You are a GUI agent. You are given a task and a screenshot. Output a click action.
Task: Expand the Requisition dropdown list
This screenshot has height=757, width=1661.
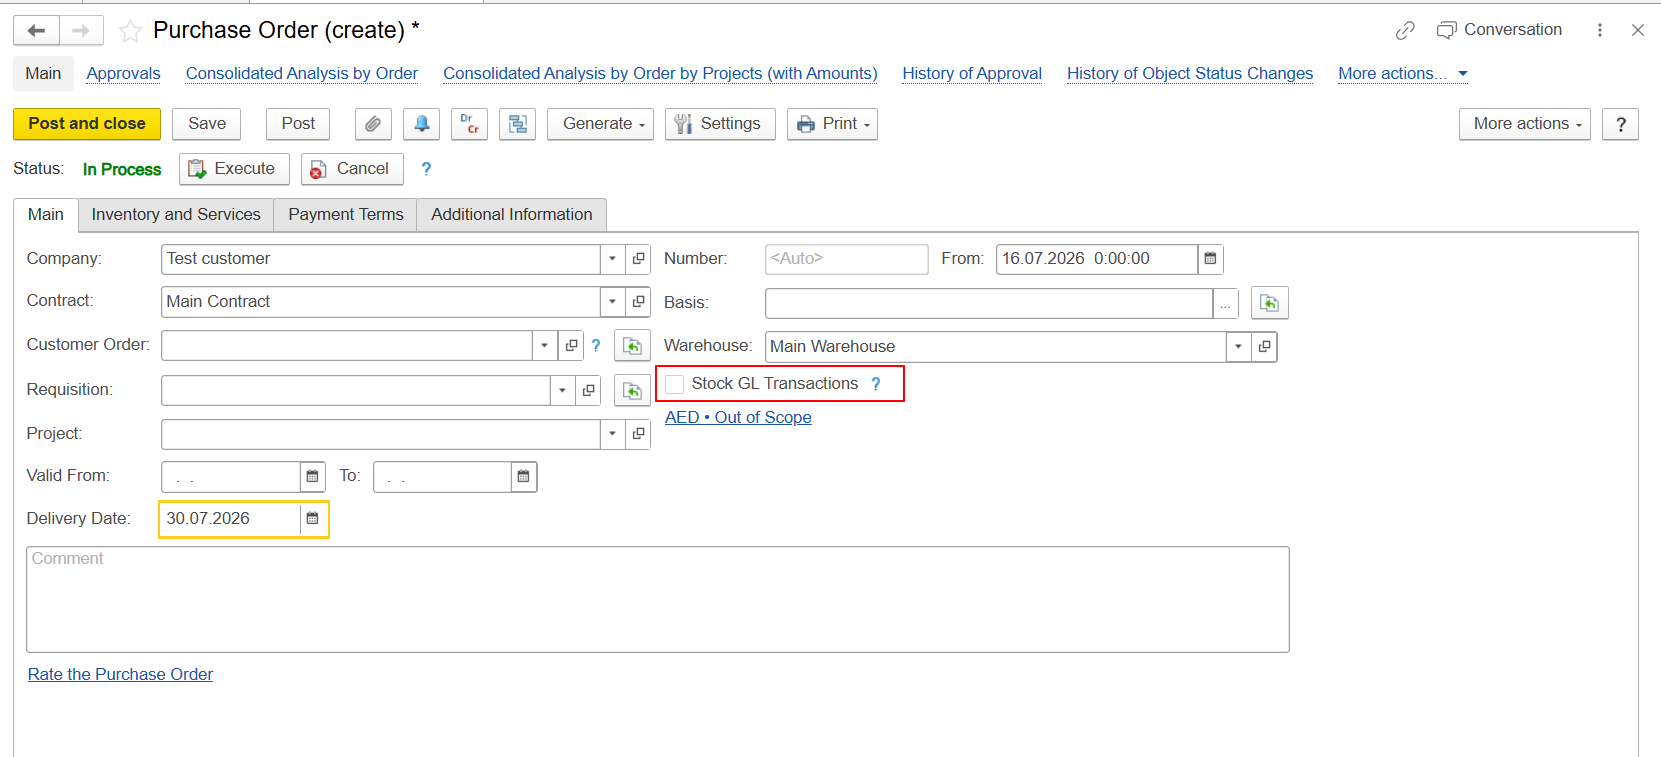(563, 390)
